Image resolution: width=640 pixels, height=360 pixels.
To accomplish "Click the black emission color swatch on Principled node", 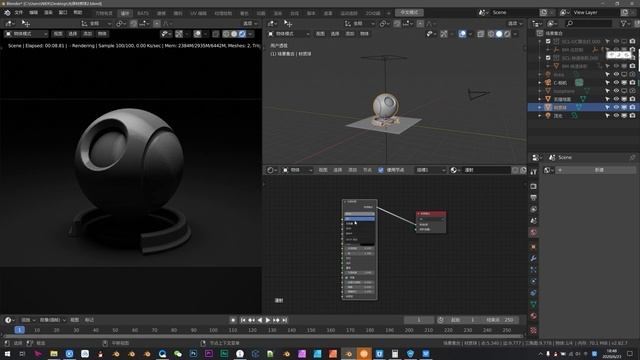I will (x=367, y=243).
